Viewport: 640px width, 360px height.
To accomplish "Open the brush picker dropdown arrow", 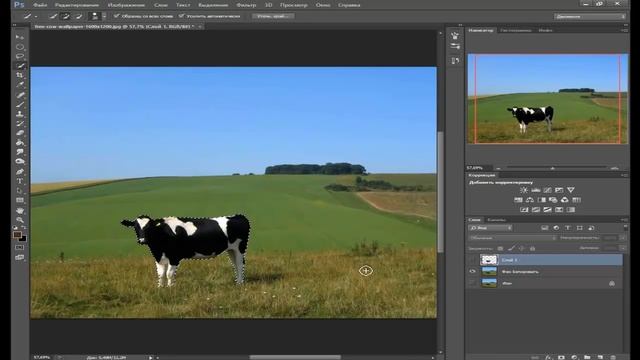I will [104, 16].
